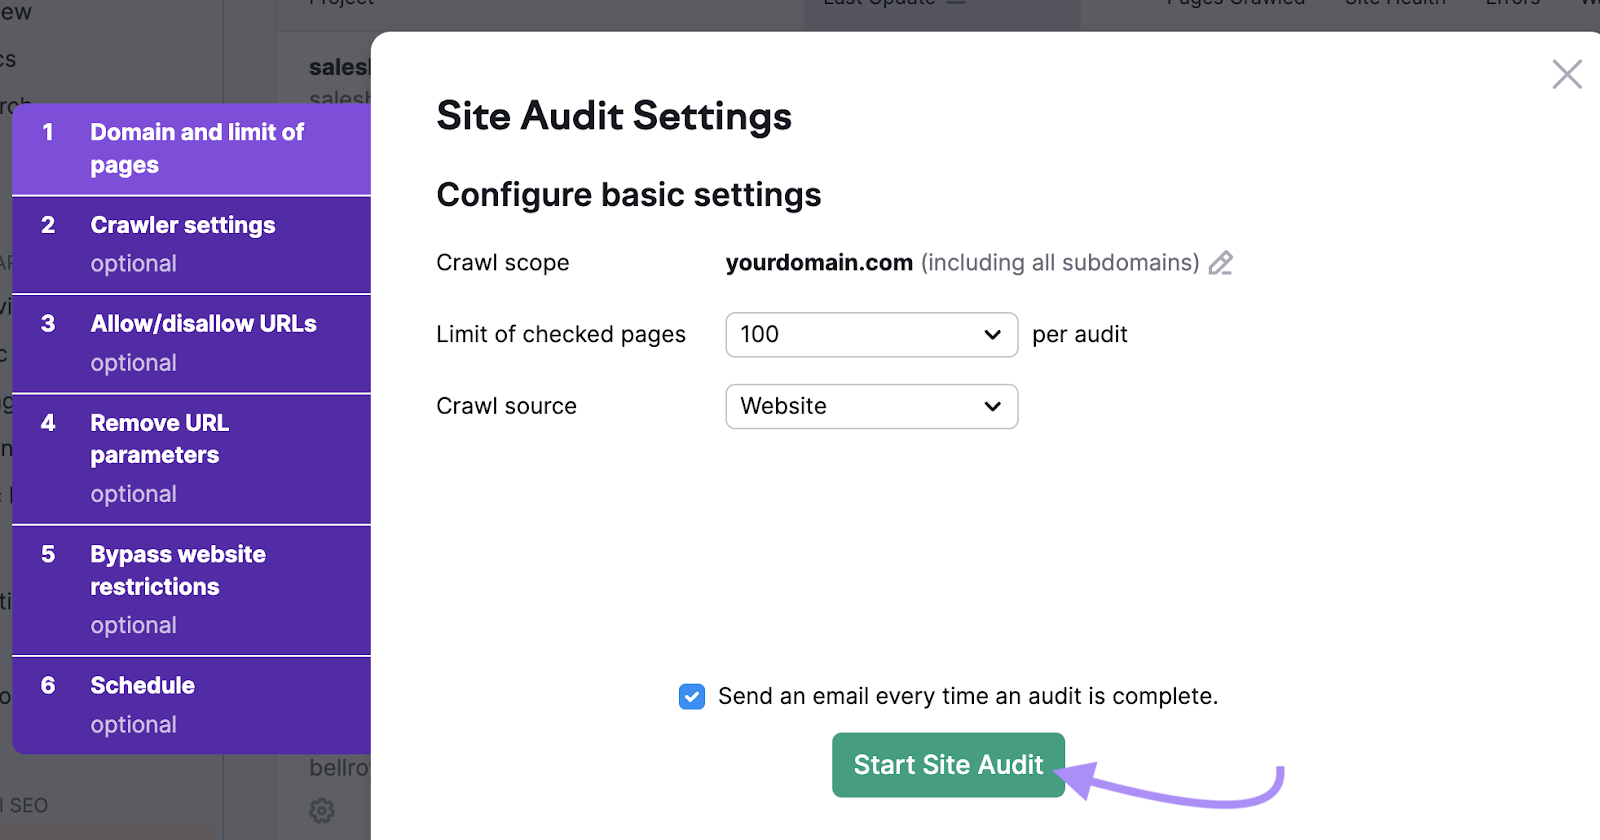Click the gear icon below the bellroy project
1600x840 pixels.
(322, 810)
